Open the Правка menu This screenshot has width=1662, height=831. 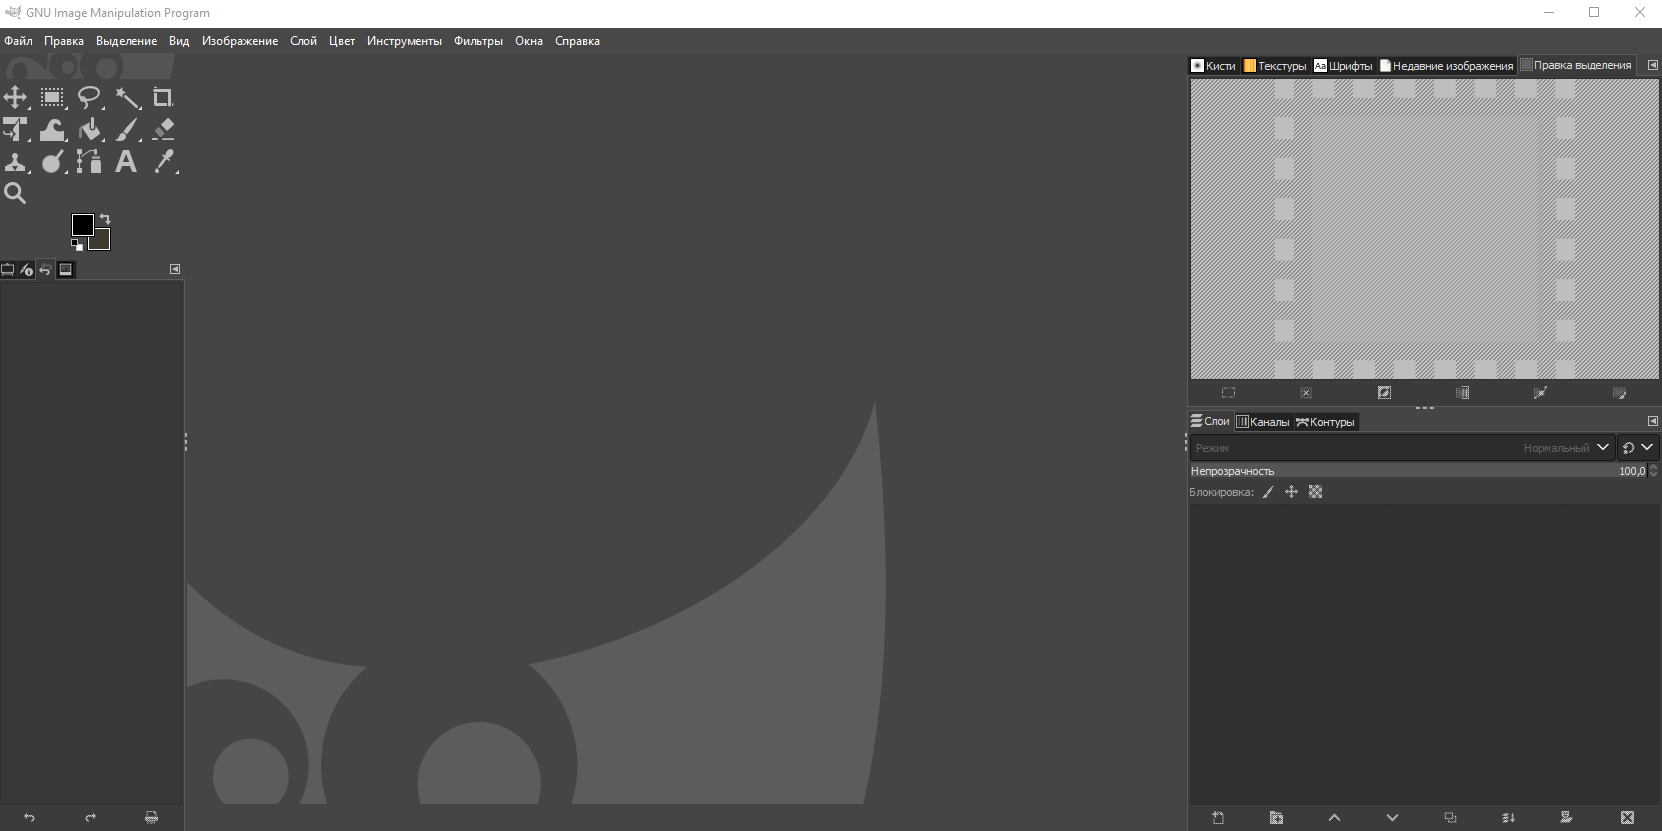pos(64,41)
